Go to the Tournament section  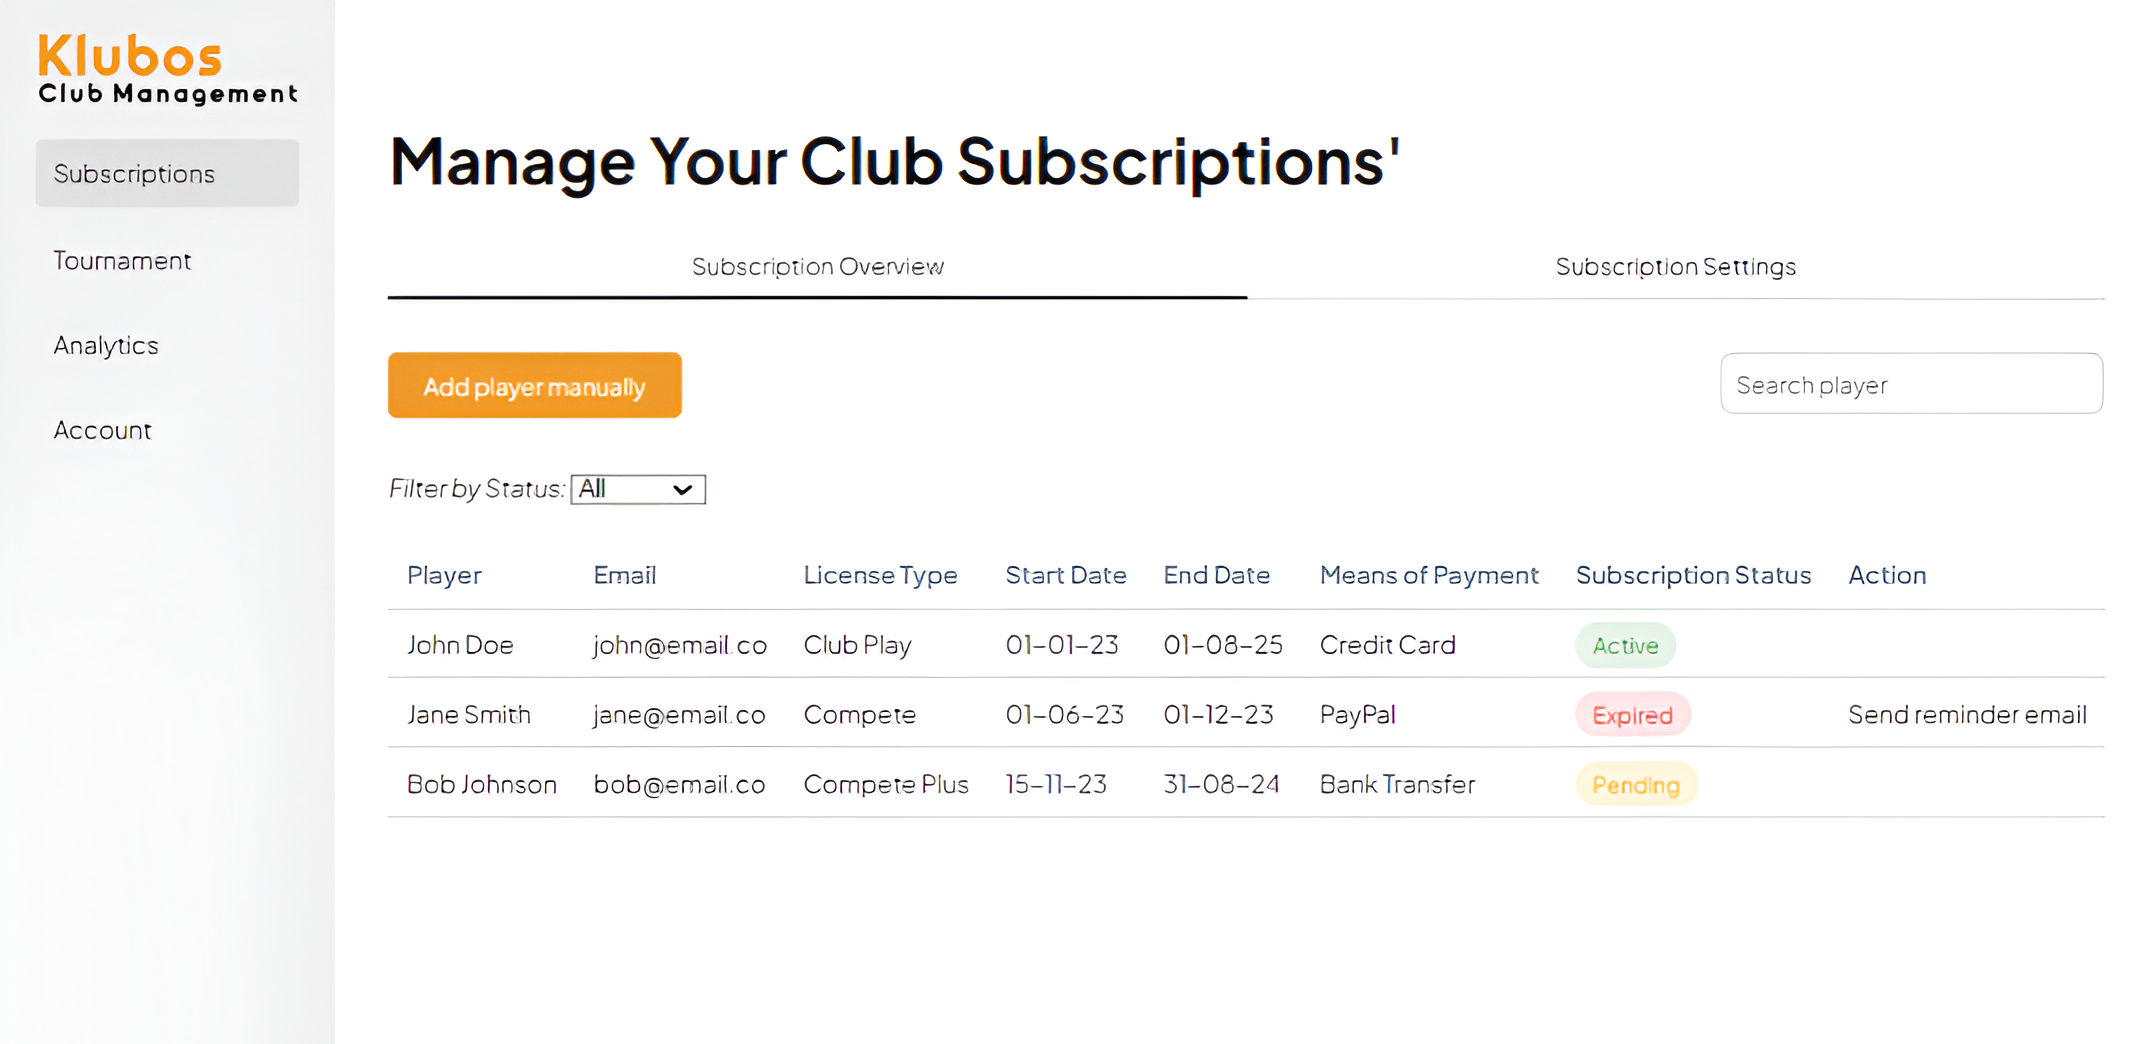click(x=122, y=260)
